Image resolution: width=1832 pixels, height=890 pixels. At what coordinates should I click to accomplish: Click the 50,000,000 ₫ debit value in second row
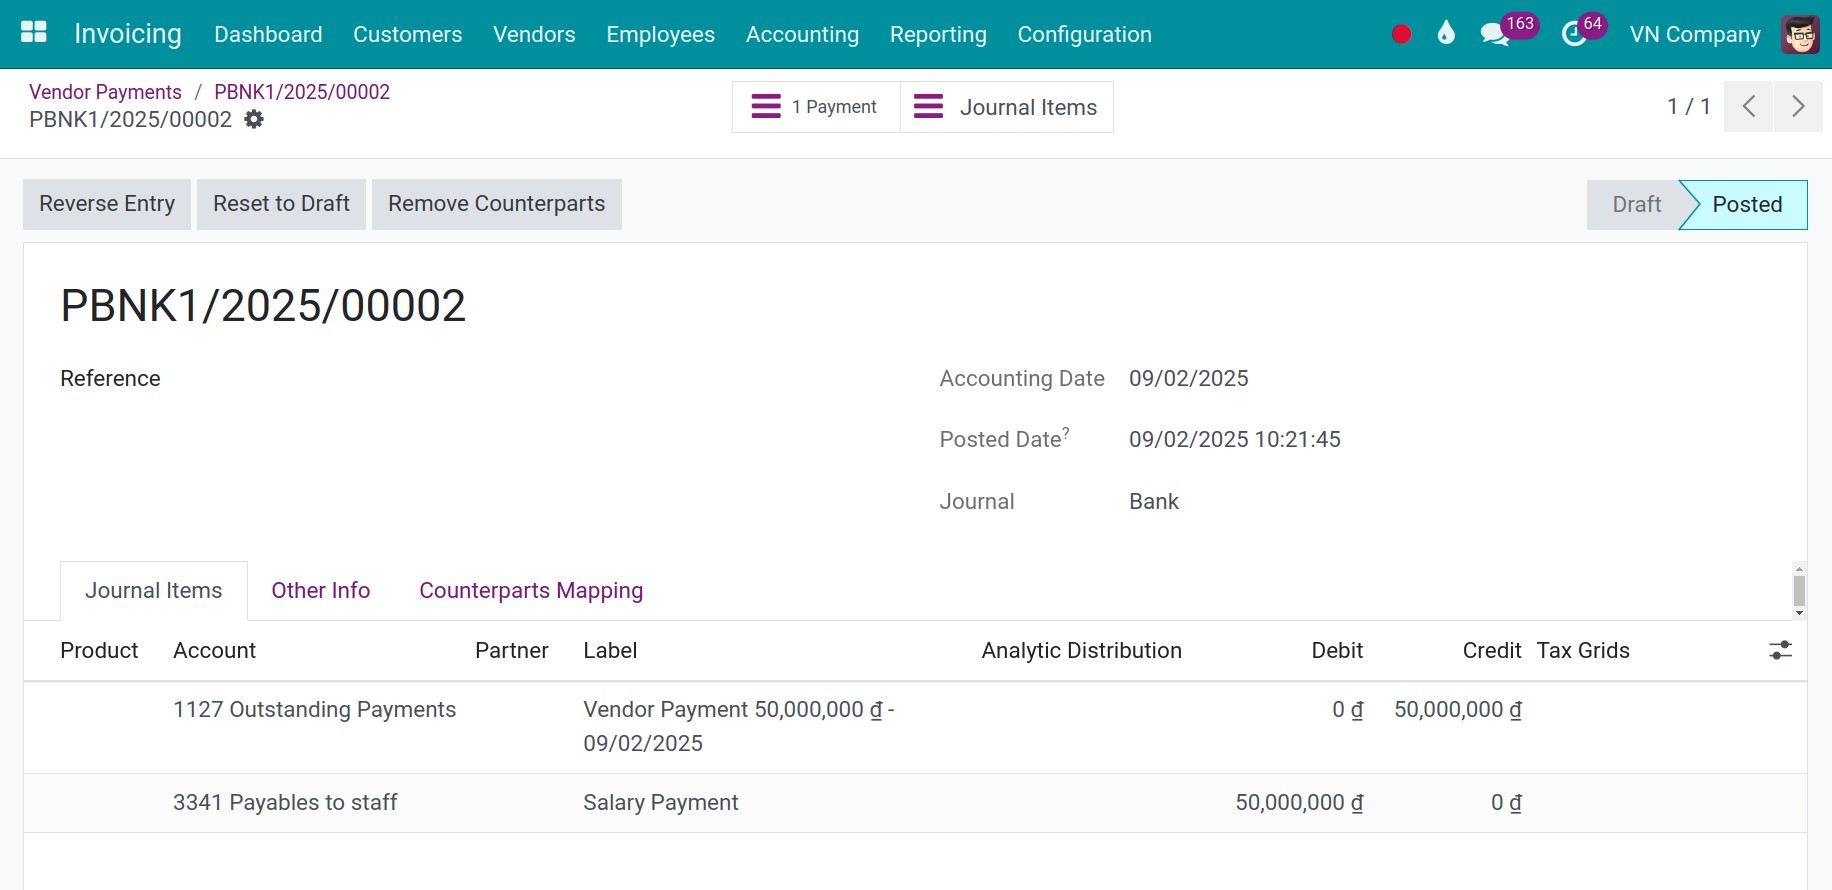tap(1299, 803)
